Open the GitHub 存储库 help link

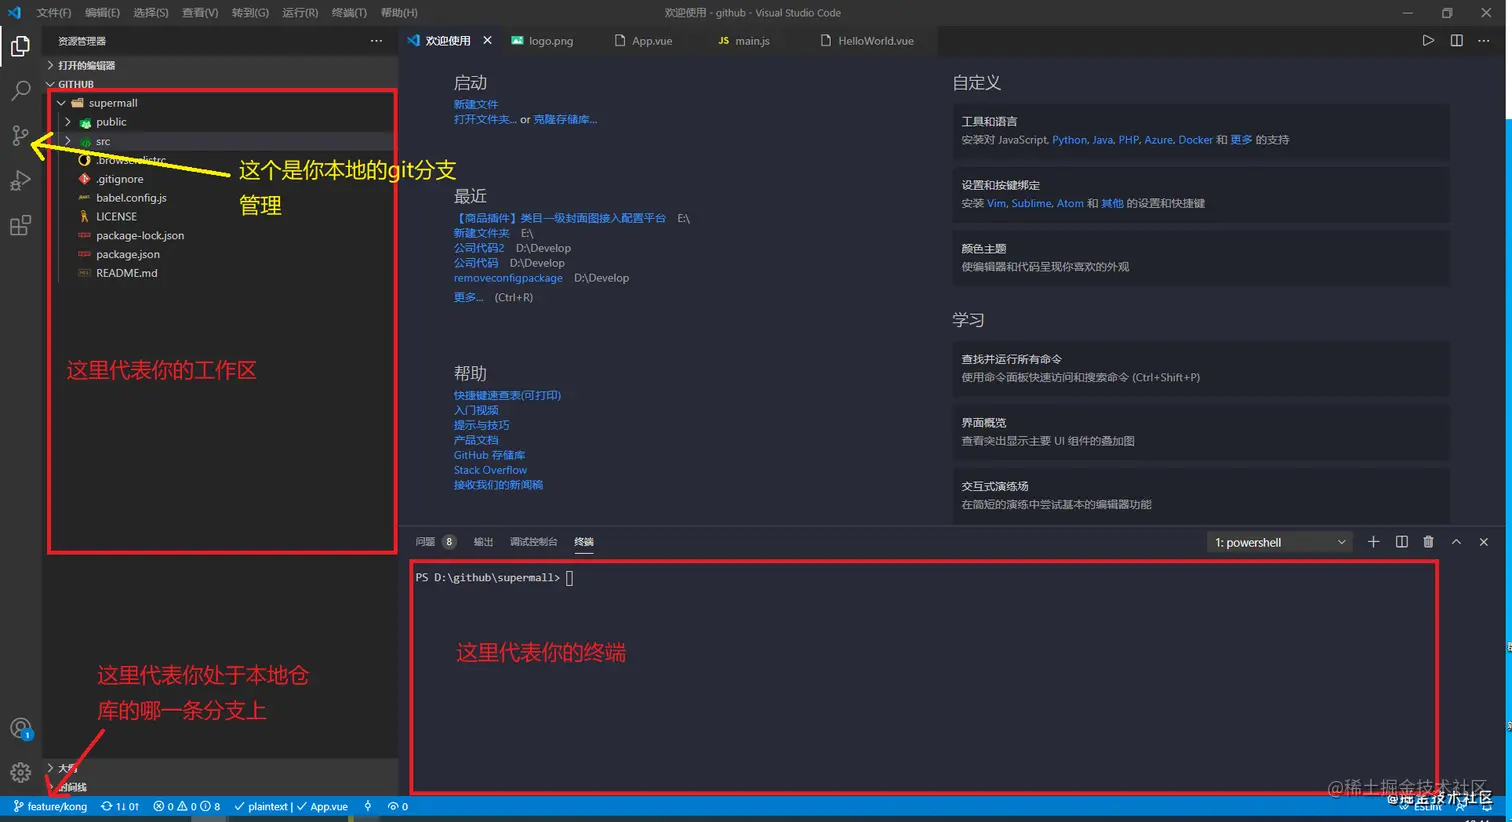(x=489, y=455)
